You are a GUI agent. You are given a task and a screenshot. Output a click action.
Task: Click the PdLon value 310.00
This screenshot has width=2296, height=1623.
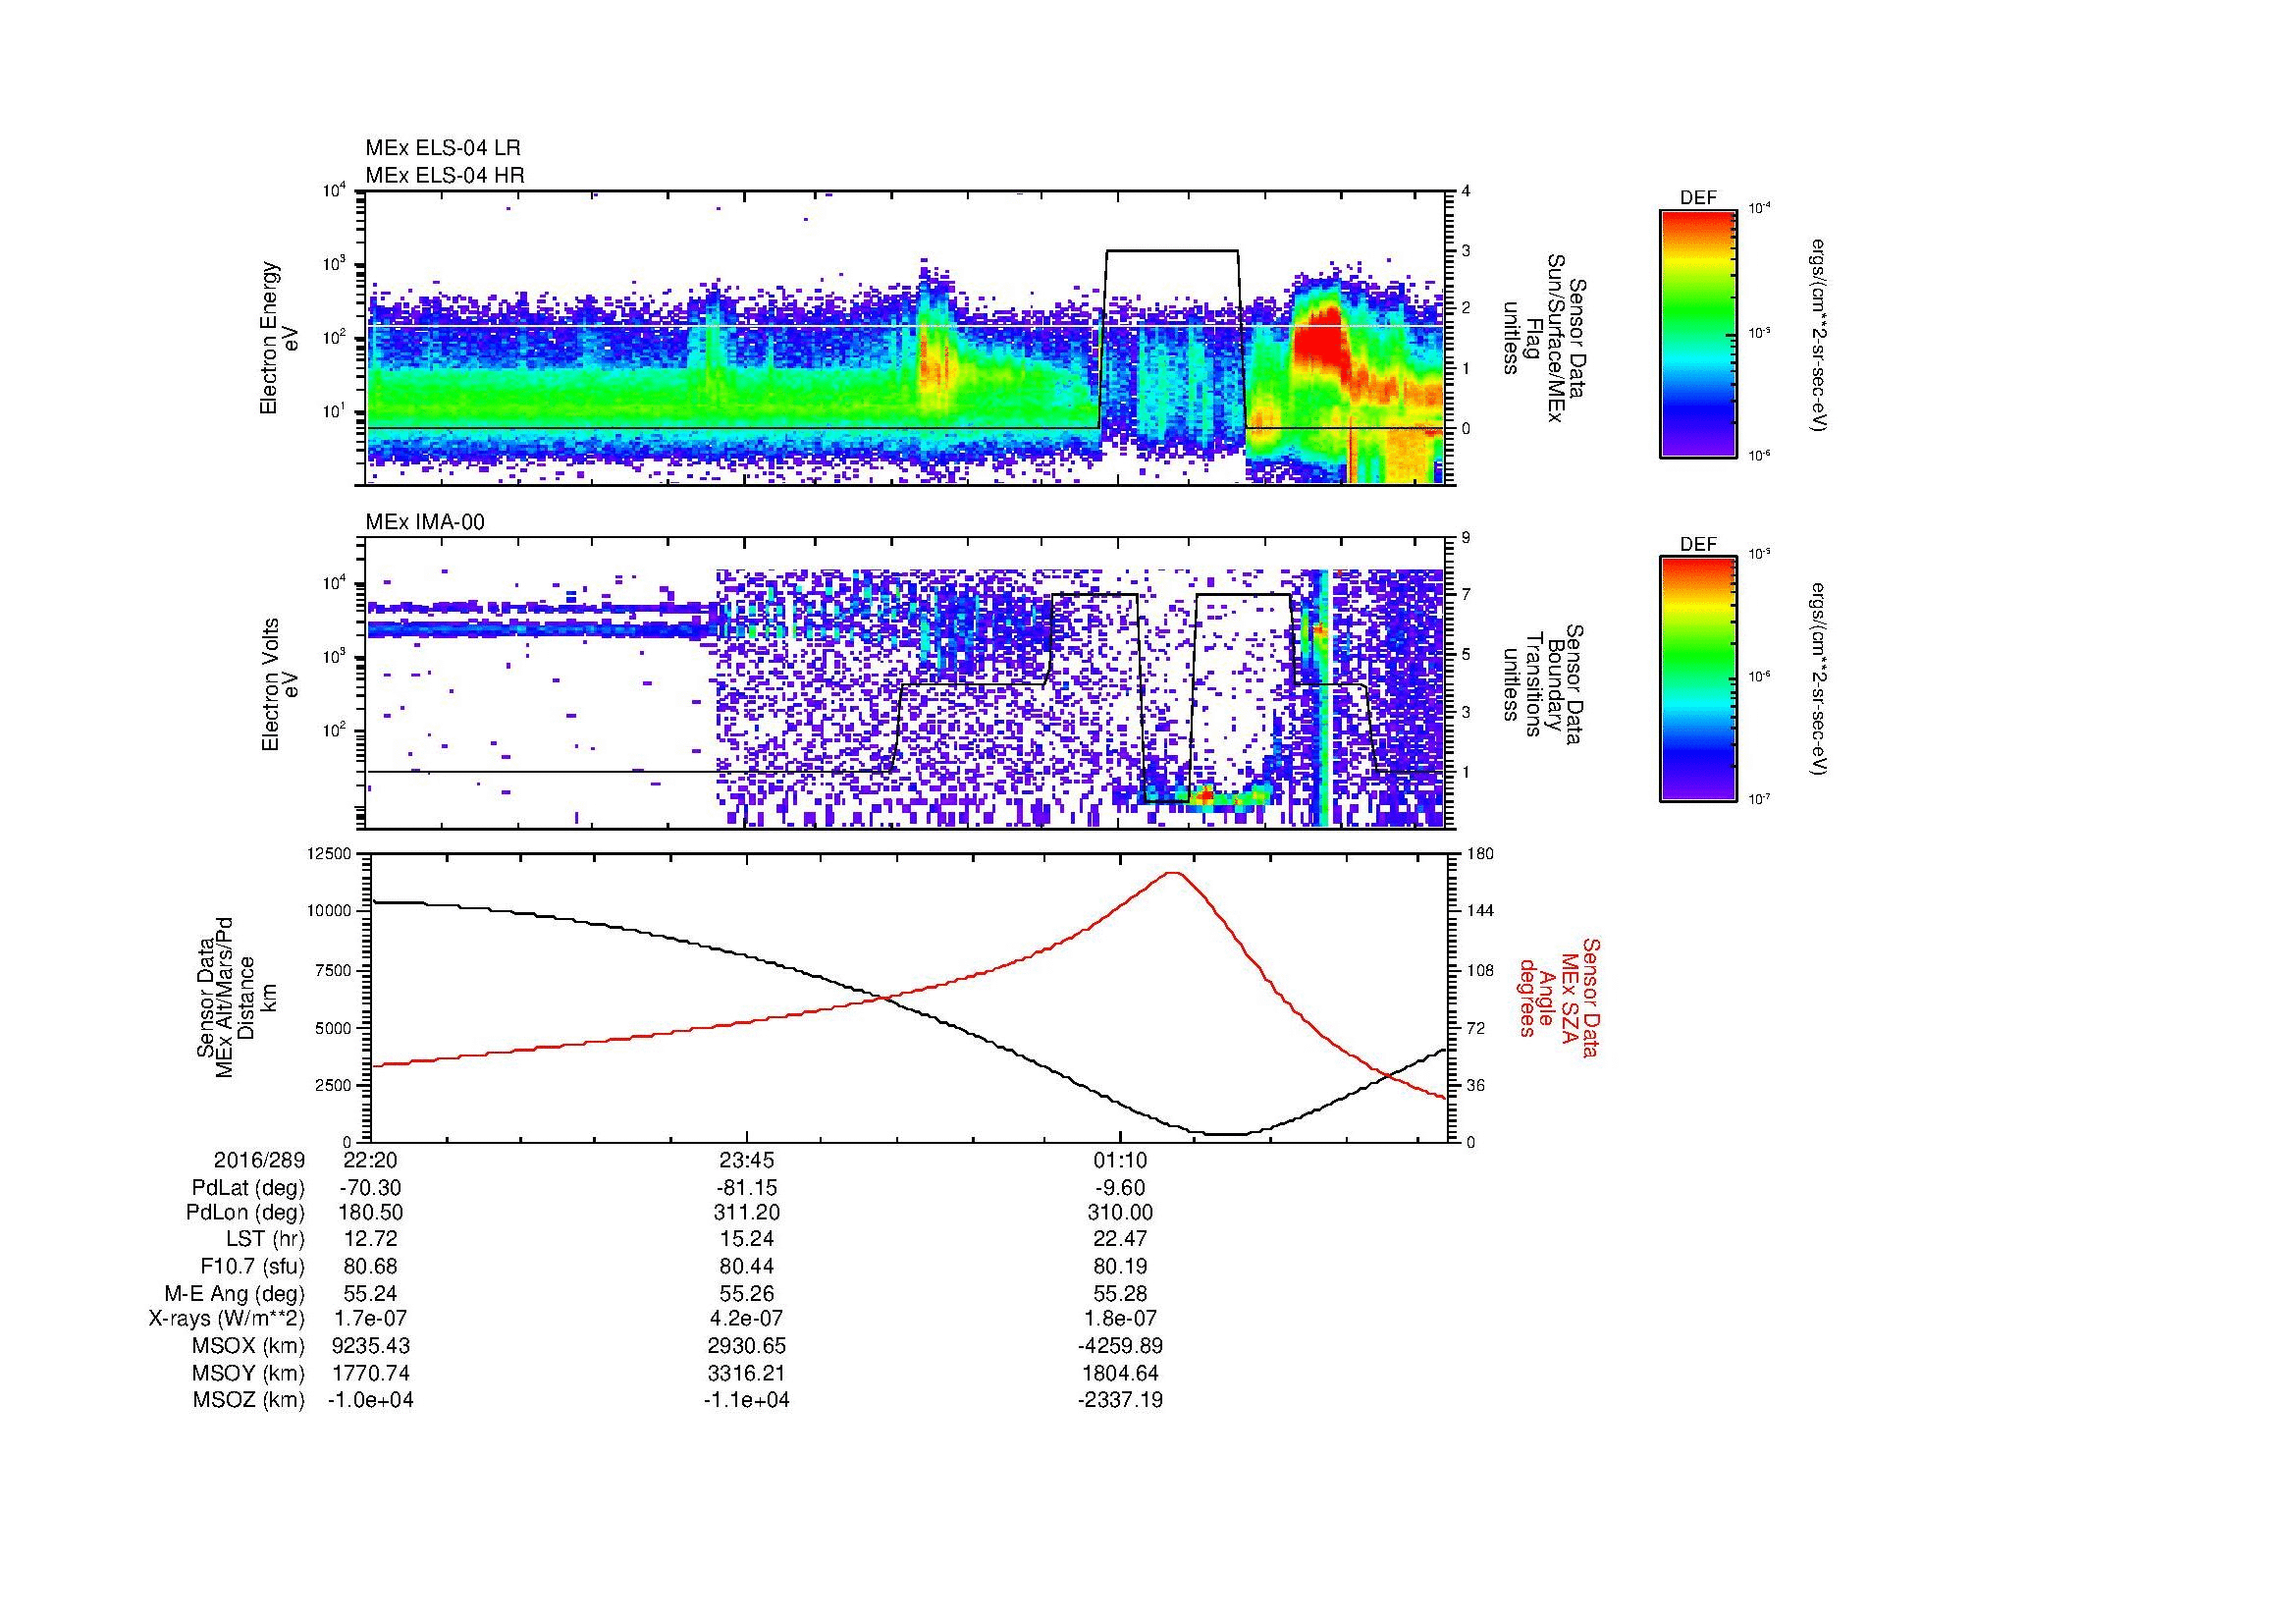click(x=1120, y=1213)
